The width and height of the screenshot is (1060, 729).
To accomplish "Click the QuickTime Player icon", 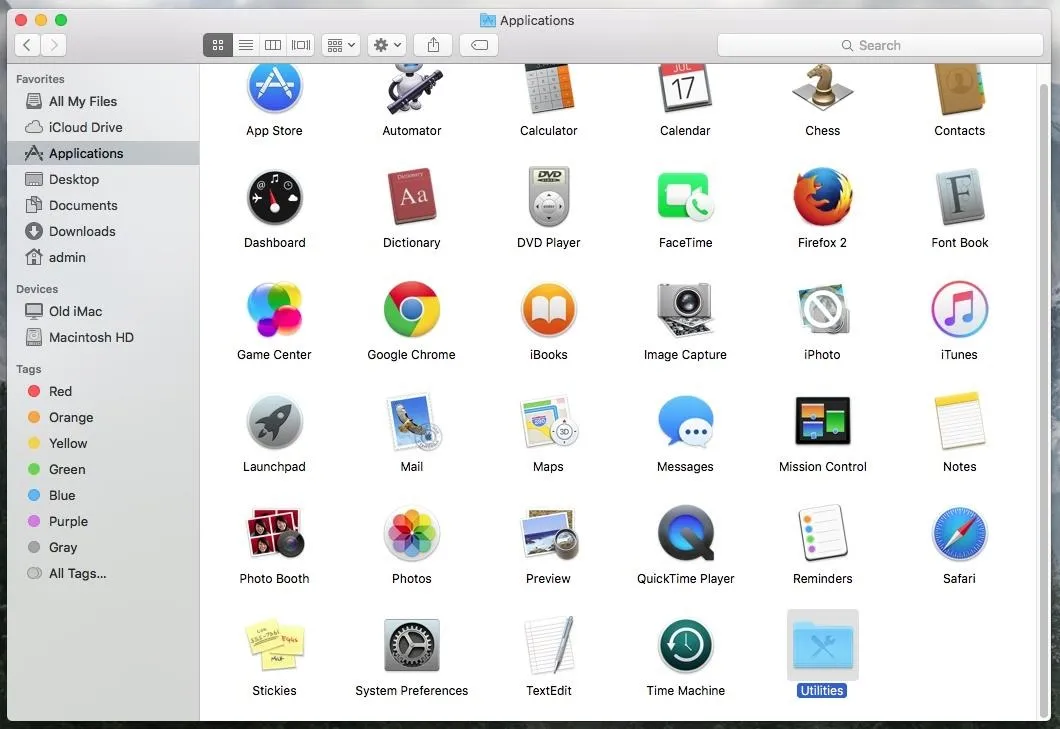I will click(x=685, y=534).
